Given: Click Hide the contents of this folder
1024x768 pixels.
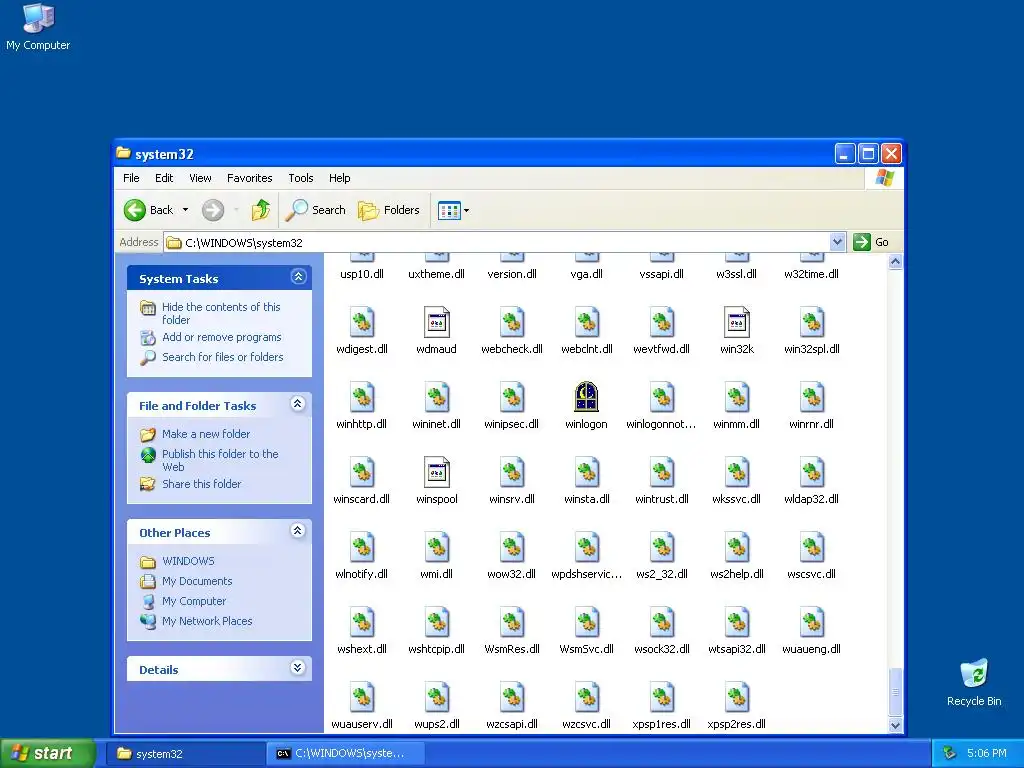Looking at the screenshot, I should point(221,313).
